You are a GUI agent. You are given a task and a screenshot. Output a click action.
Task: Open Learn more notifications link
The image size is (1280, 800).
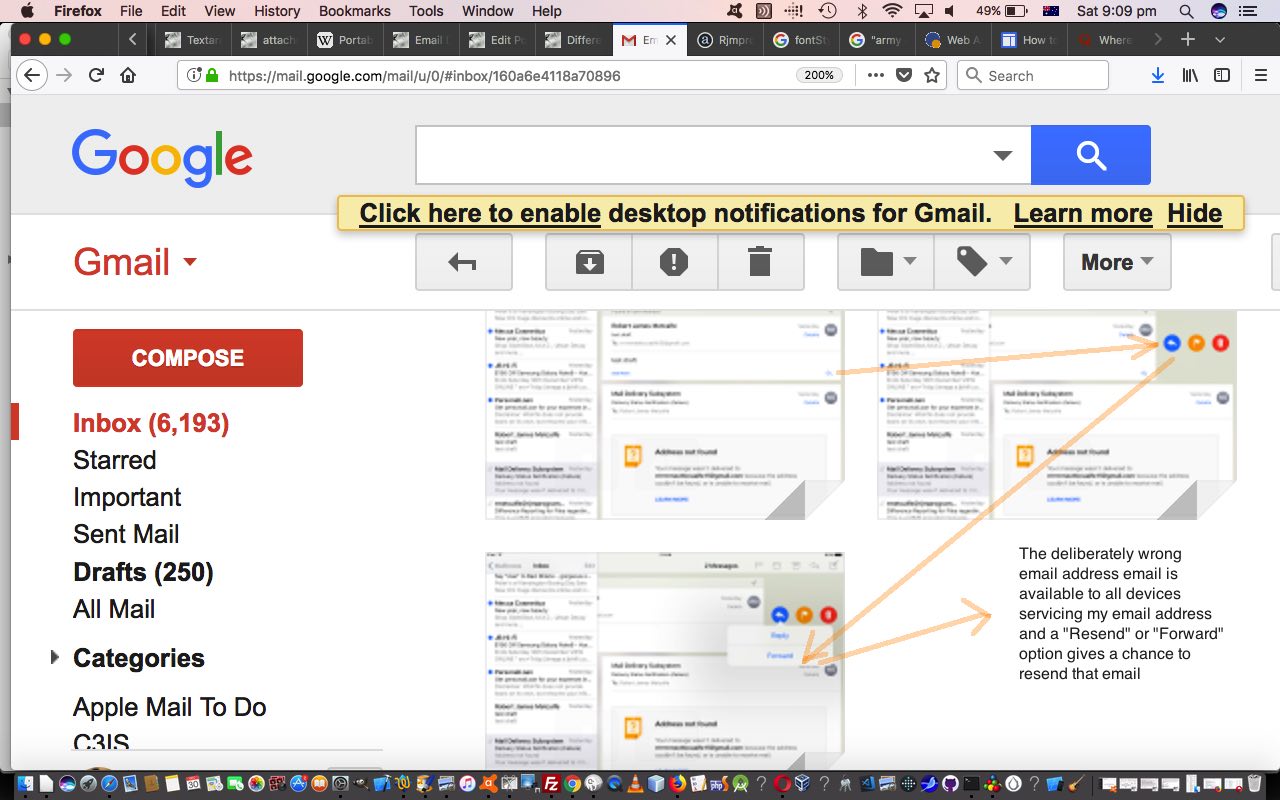pyautogui.click(x=1083, y=213)
